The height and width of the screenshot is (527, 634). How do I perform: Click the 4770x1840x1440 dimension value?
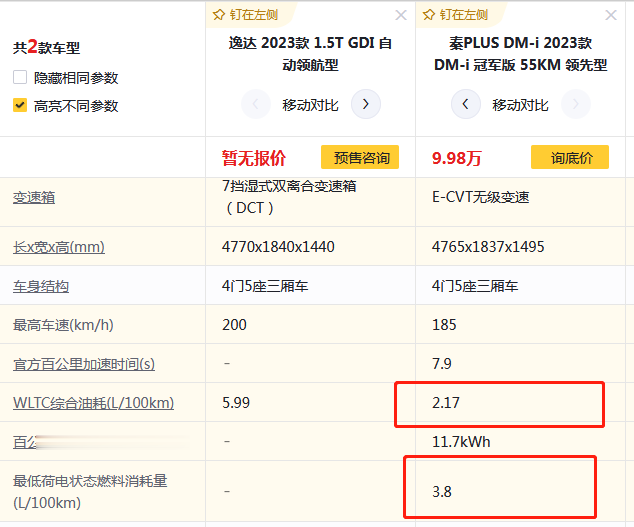click(278, 247)
